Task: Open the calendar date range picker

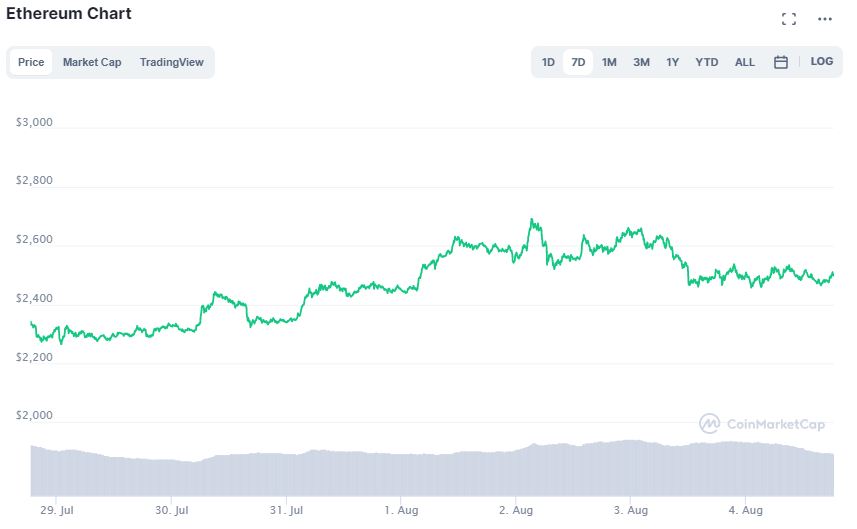Action: click(x=781, y=62)
